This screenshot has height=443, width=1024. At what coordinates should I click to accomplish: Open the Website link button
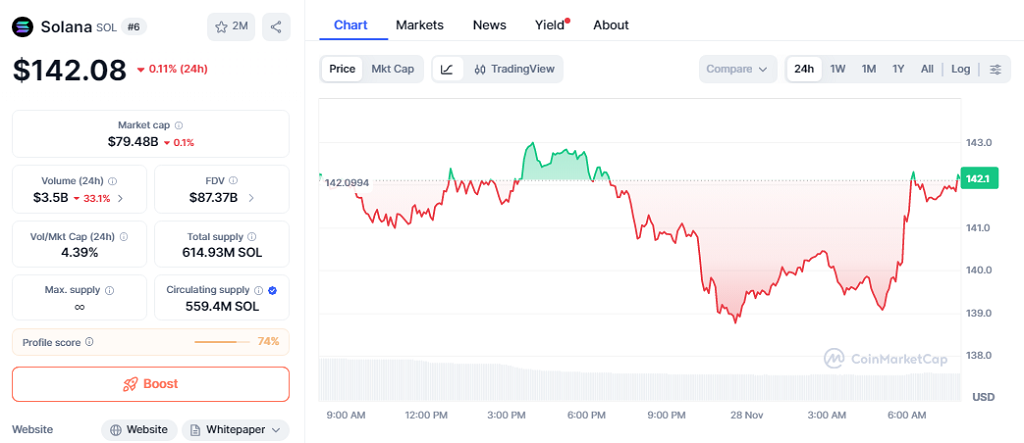pyautogui.click(x=139, y=430)
